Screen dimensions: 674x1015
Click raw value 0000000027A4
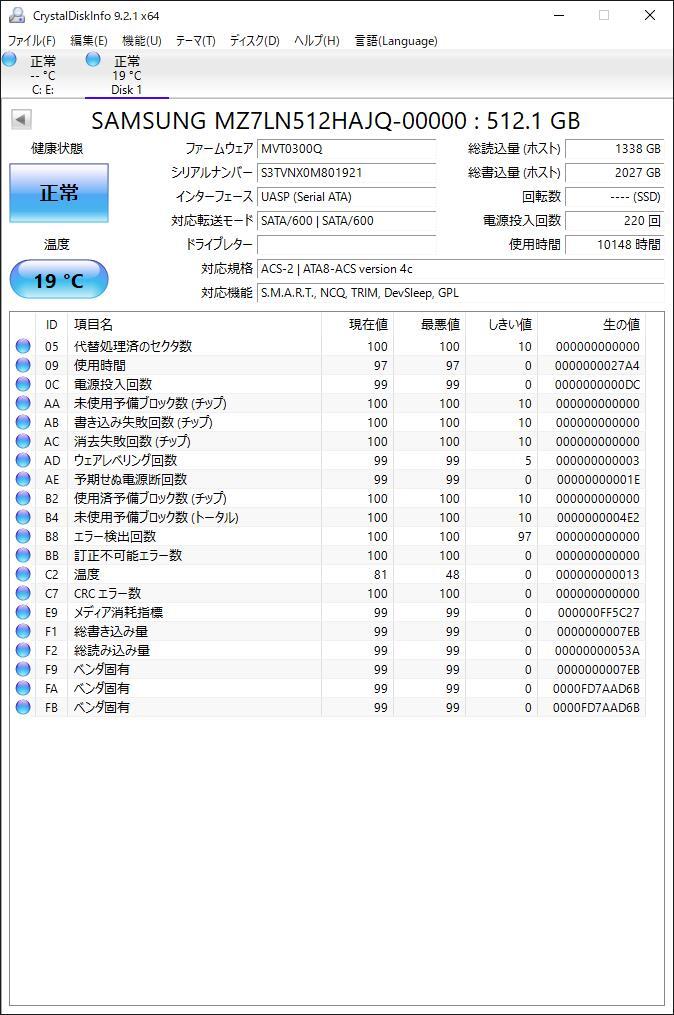(x=597, y=366)
